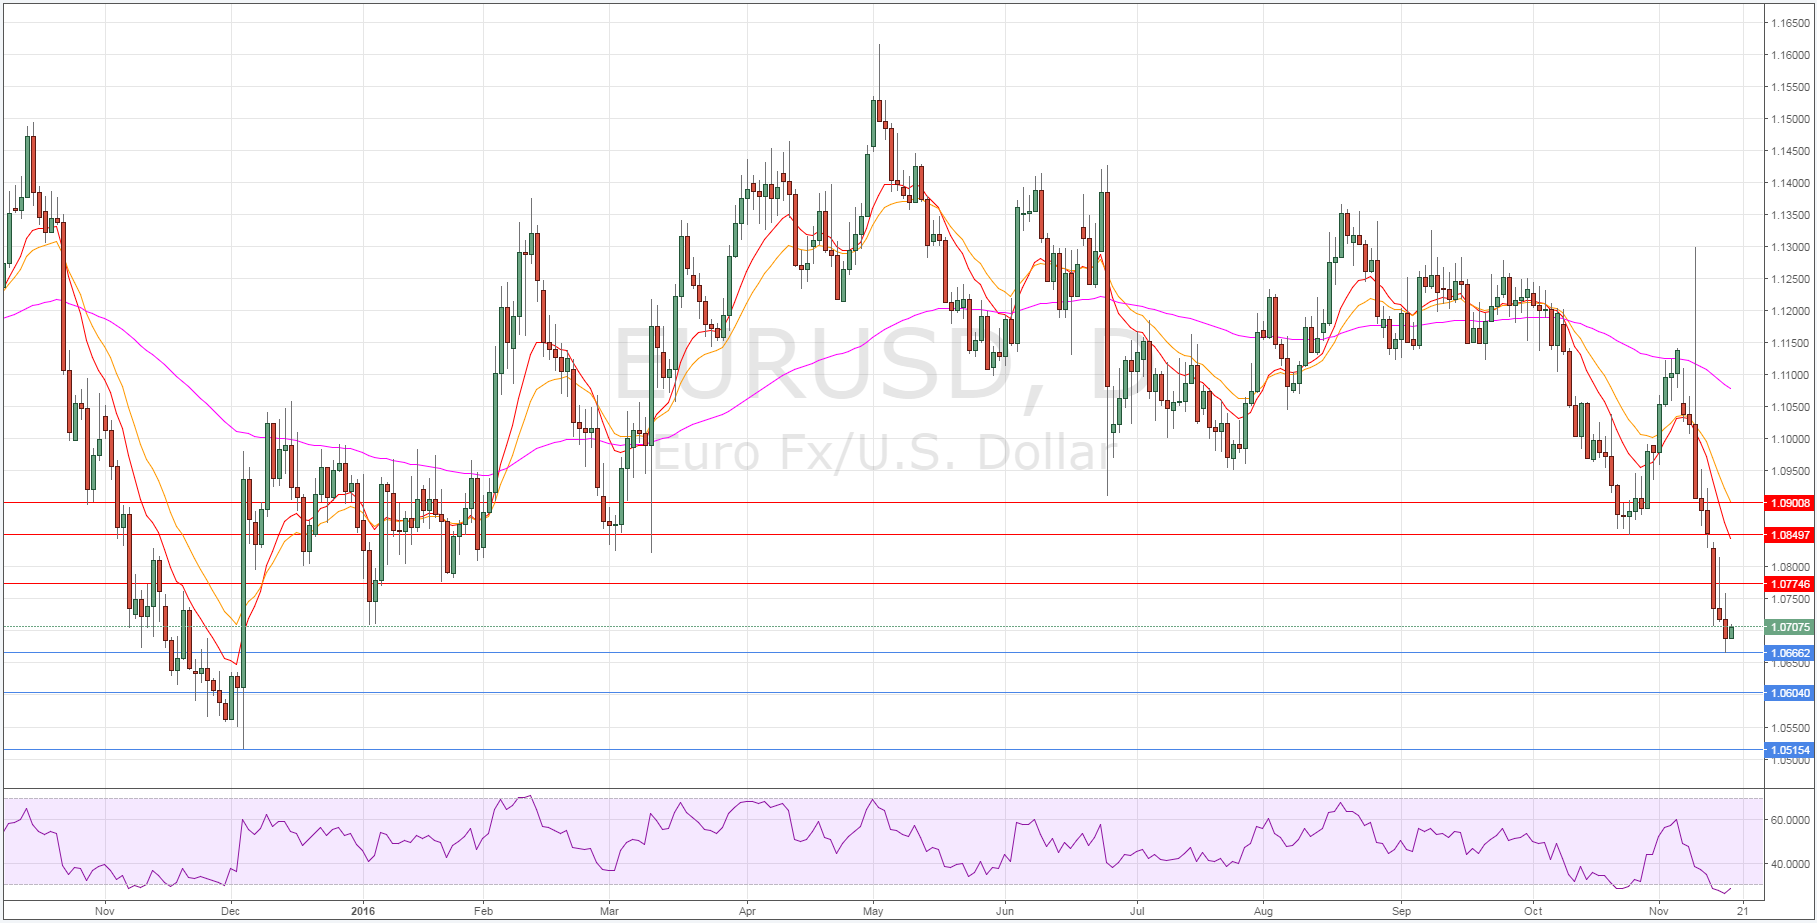Click the 1.08497 red price label

pyautogui.click(x=1790, y=535)
